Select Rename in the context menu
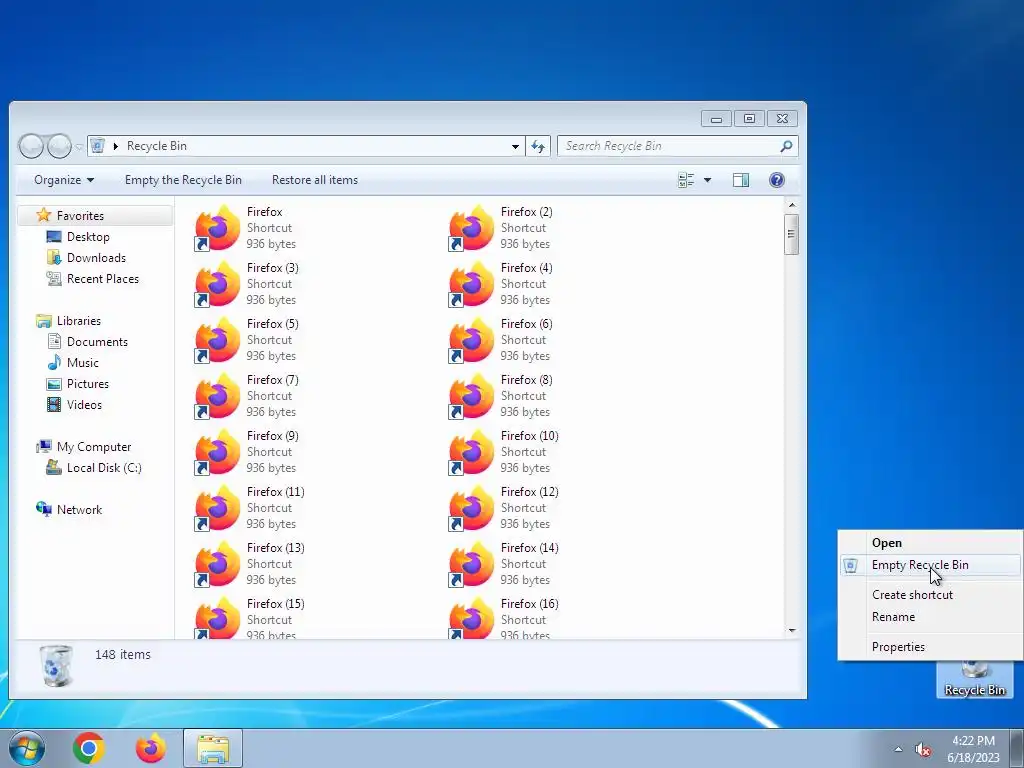Viewport: 1024px width, 768px height. coord(893,617)
